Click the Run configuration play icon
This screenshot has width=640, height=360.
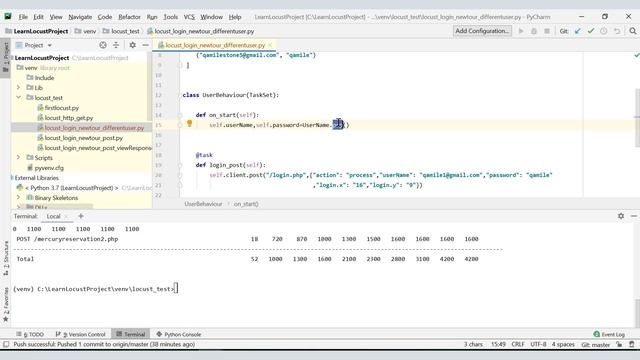click(x=521, y=31)
